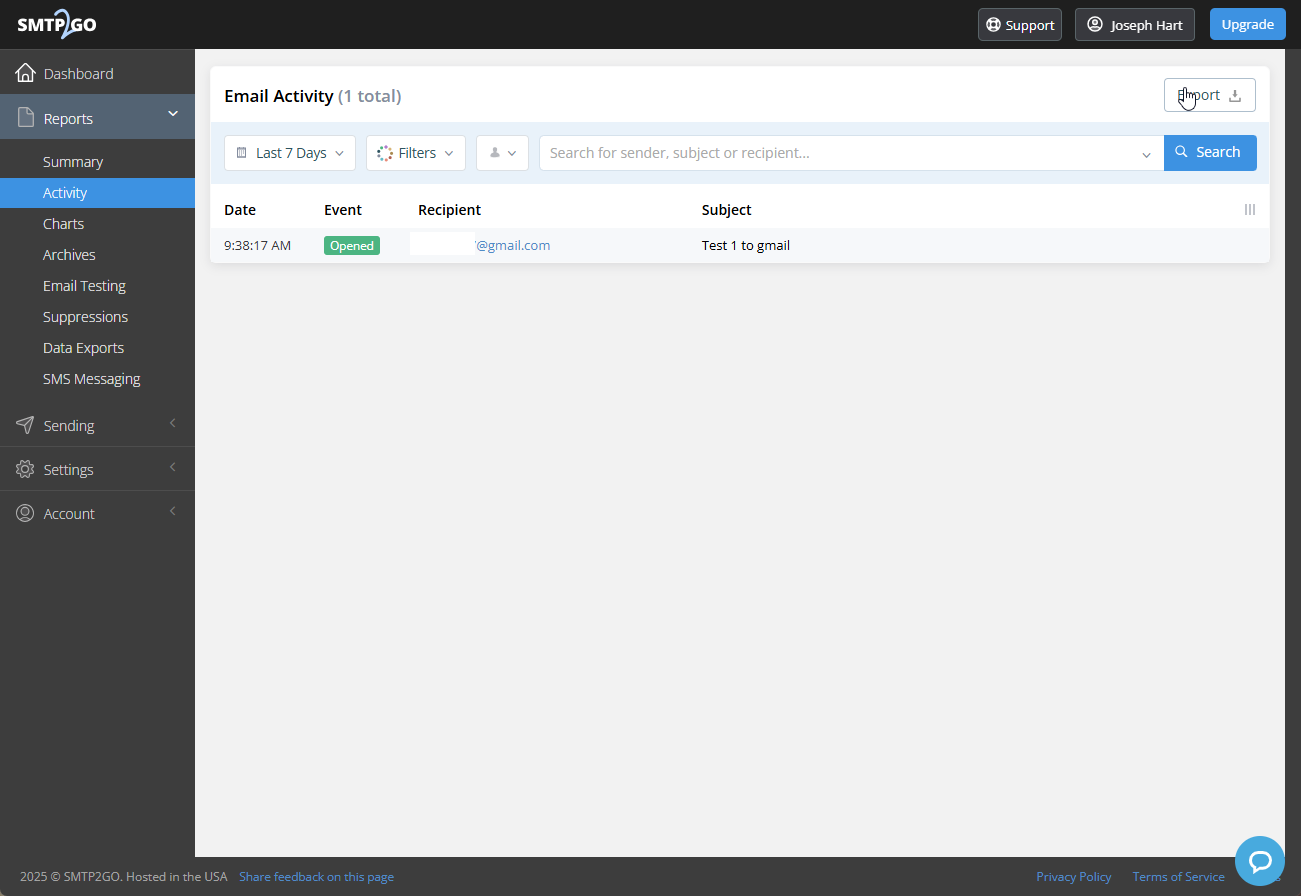Click the blue Upgrade button
The image size is (1301, 896).
[1247, 25]
